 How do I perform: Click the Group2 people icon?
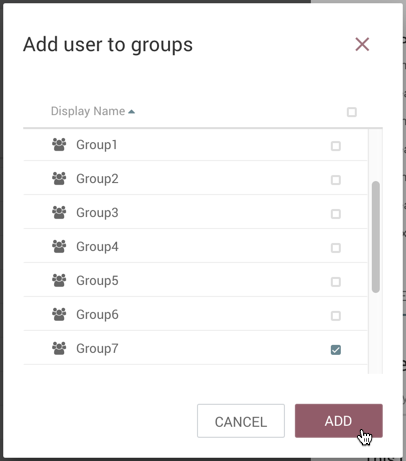(59, 179)
